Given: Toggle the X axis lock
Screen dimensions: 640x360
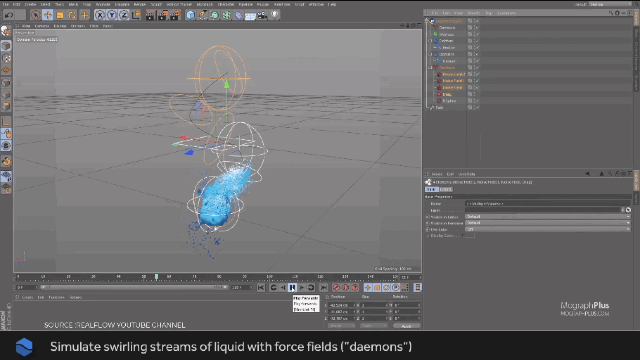Looking at the screenshot, I should (100, 15).
